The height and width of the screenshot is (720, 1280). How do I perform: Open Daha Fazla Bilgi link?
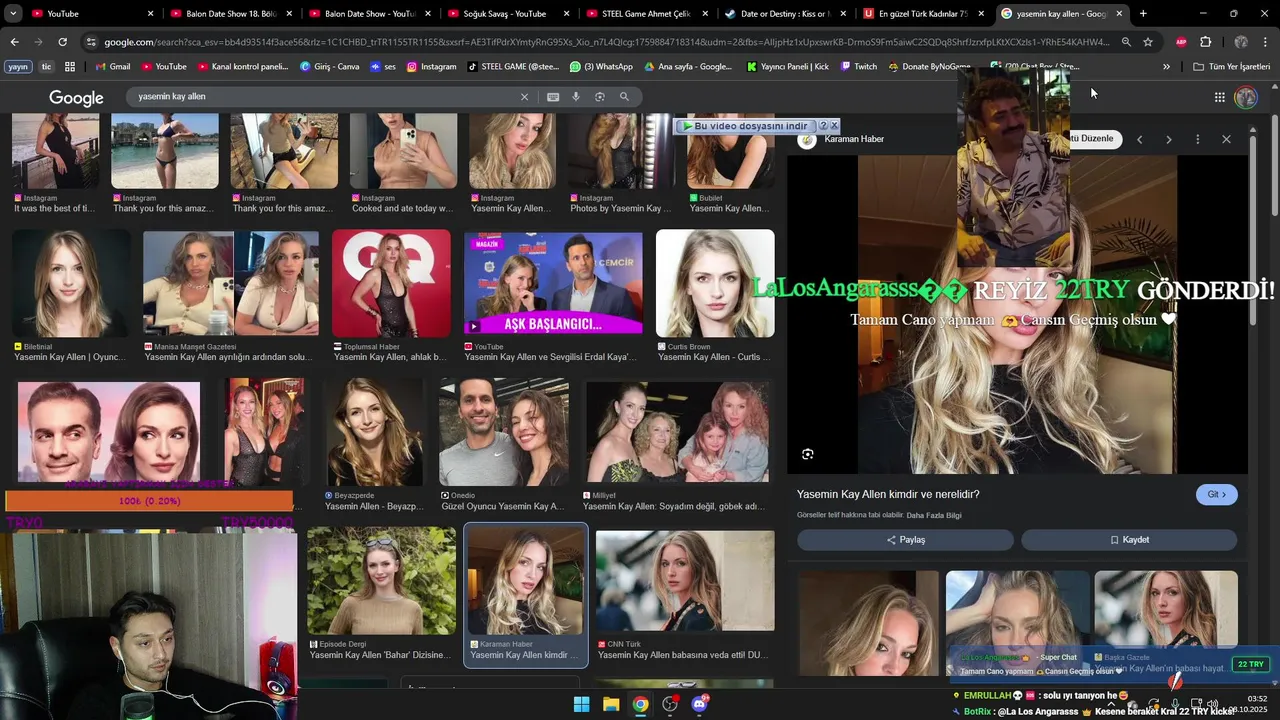click(933, 515)
